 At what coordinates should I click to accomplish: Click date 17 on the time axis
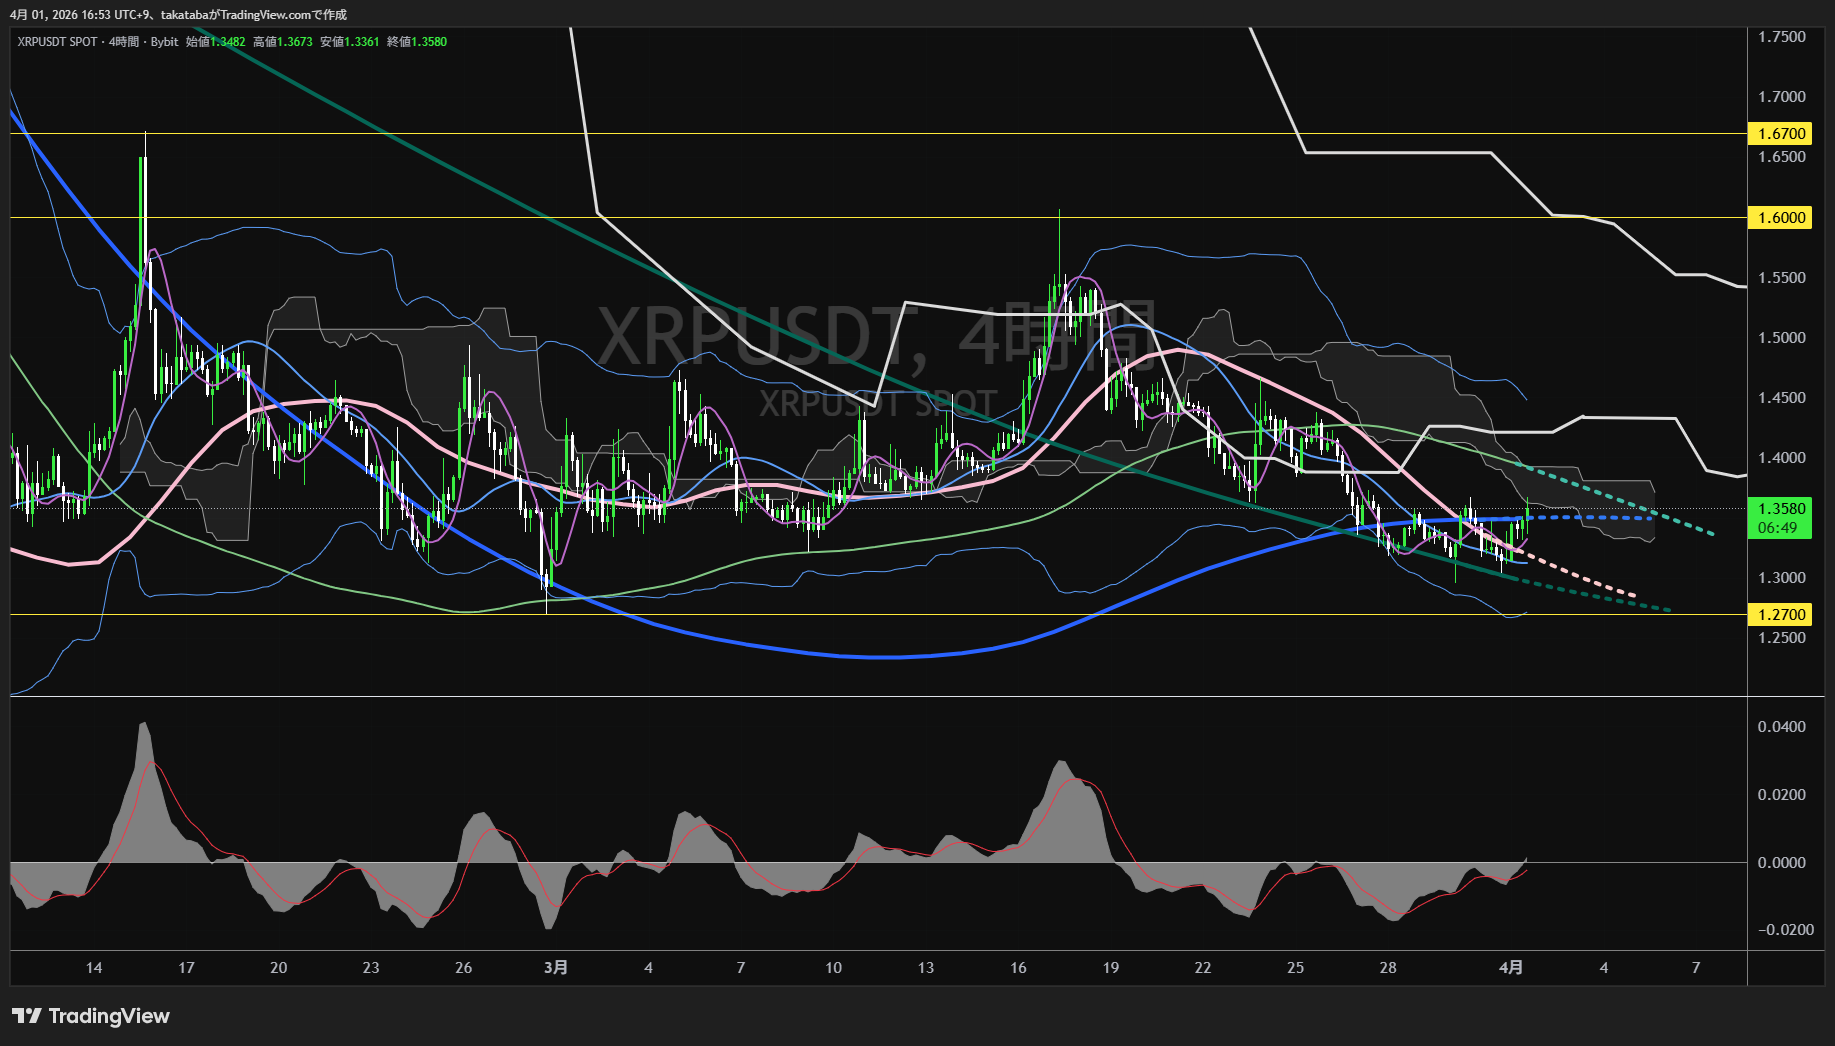pyautogui.click(x=186, y=968)
